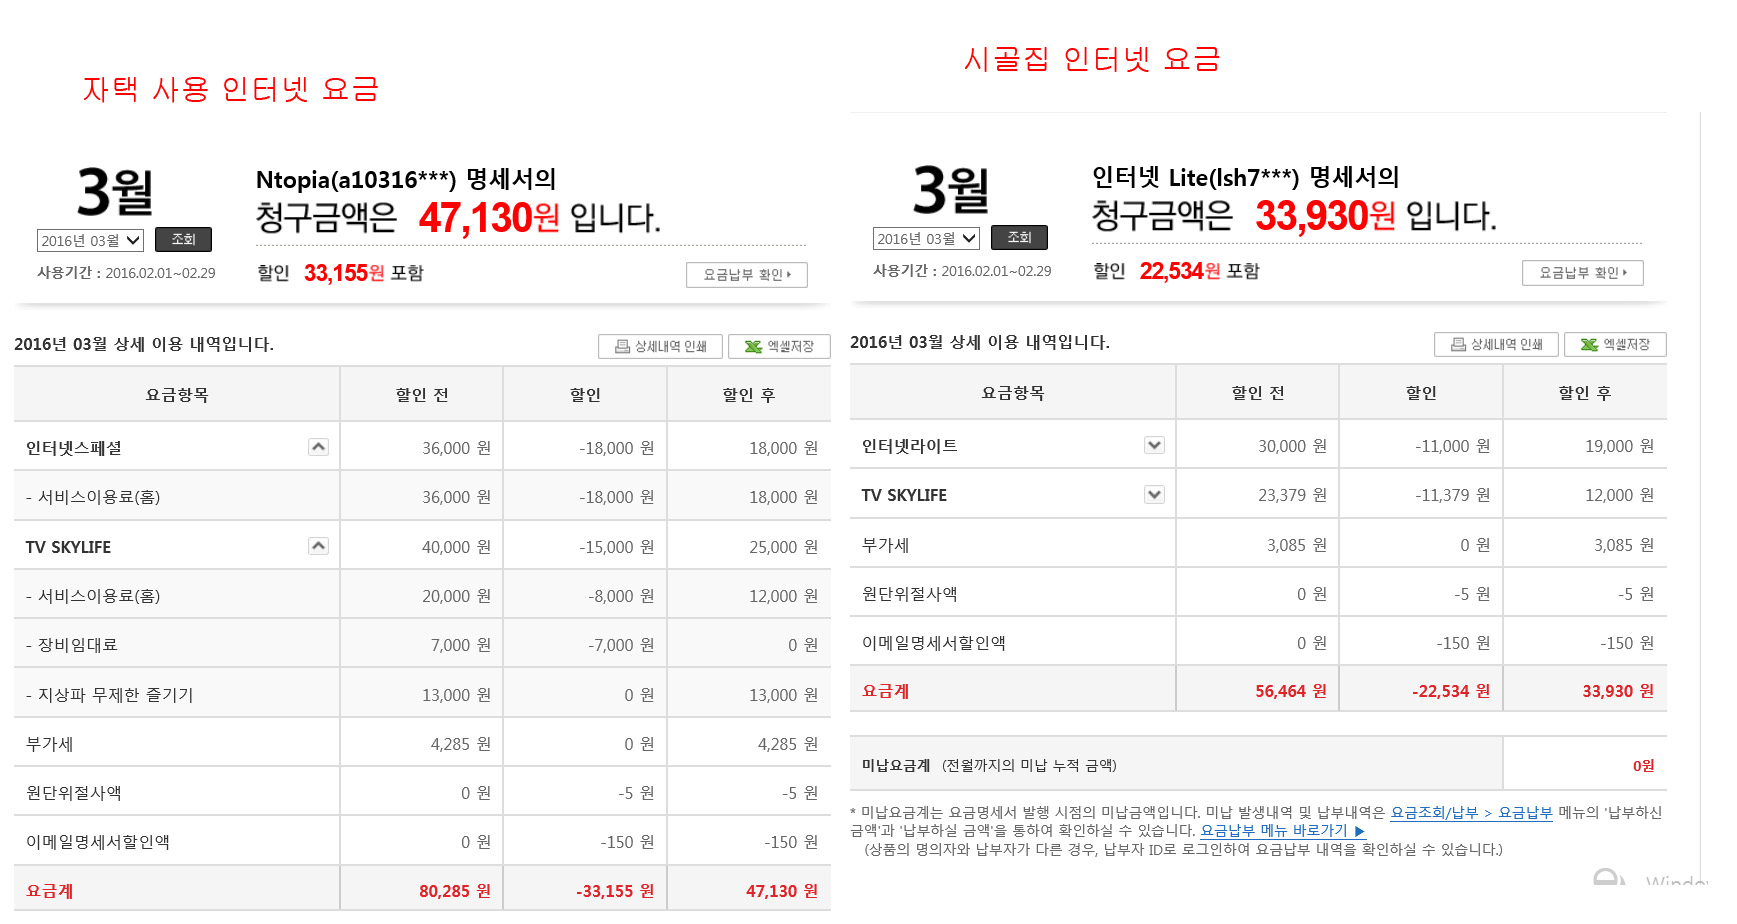The height and width of the screenshot is (924, 1737).
Task: Click the 할인 column header in right table
Action: (1420, 393)
